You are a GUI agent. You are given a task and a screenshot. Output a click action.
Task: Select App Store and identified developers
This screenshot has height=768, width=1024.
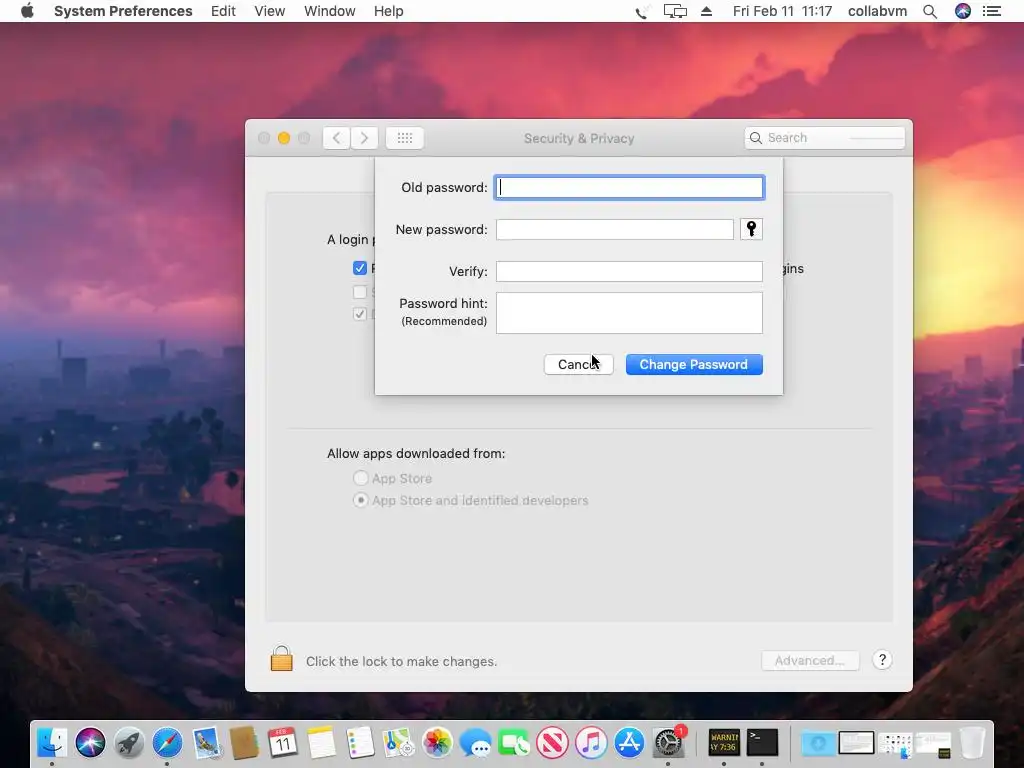click(x=360, y=500)
